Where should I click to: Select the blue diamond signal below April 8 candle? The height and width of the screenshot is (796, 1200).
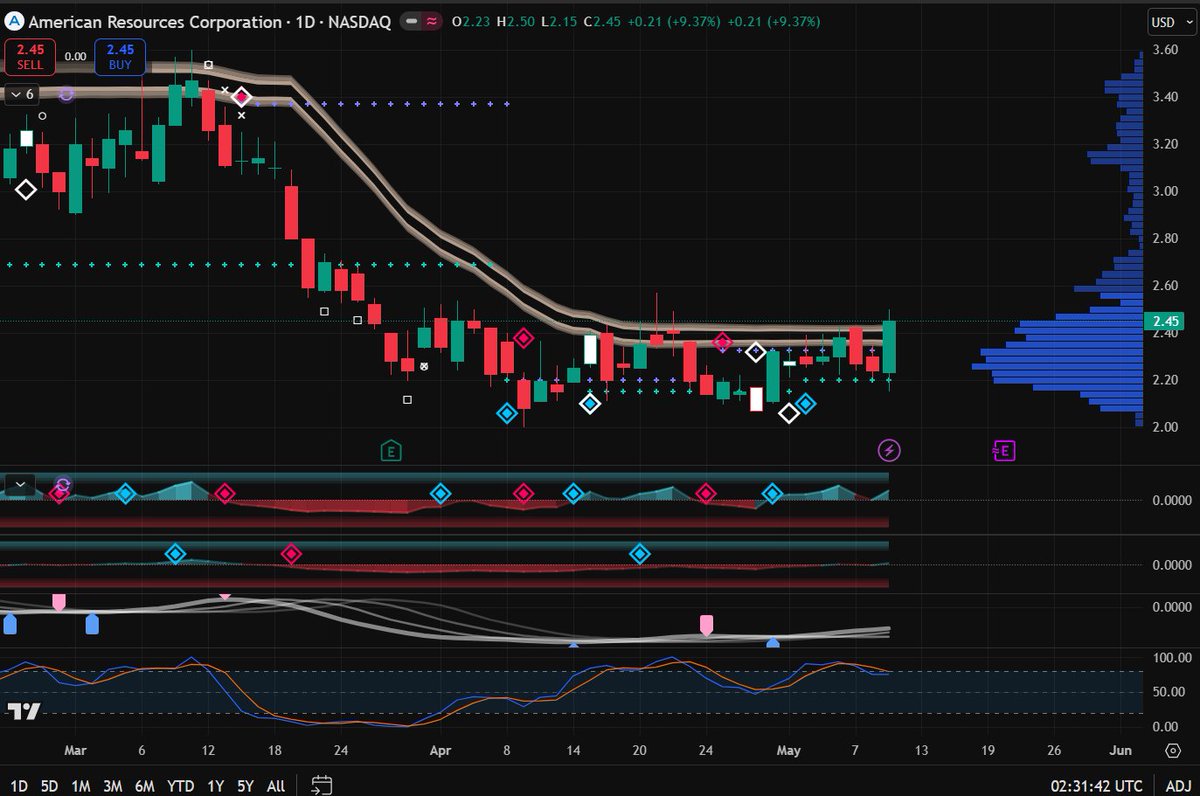pos(507,413)
